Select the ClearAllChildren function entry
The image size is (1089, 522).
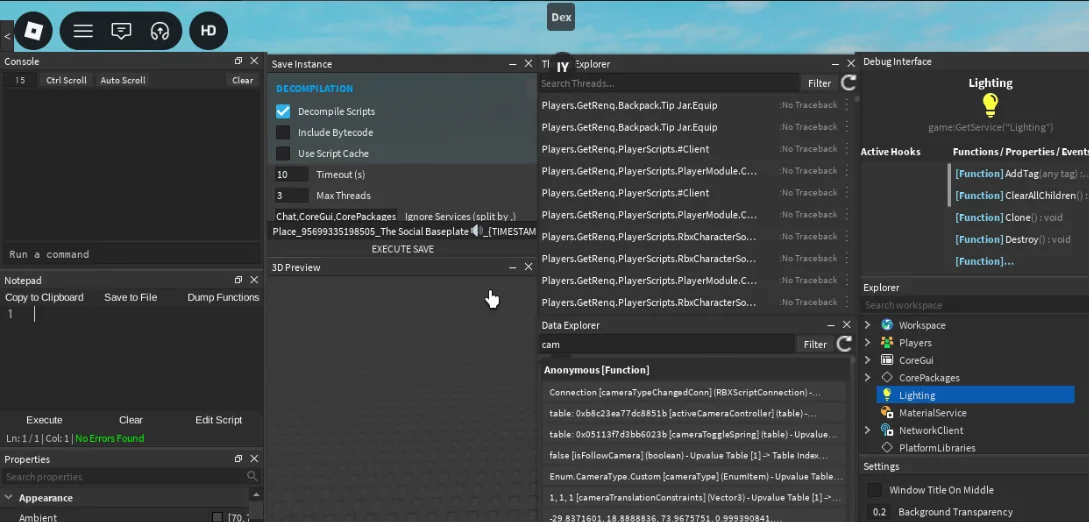pyautogui.click(x=1021, y=196)
